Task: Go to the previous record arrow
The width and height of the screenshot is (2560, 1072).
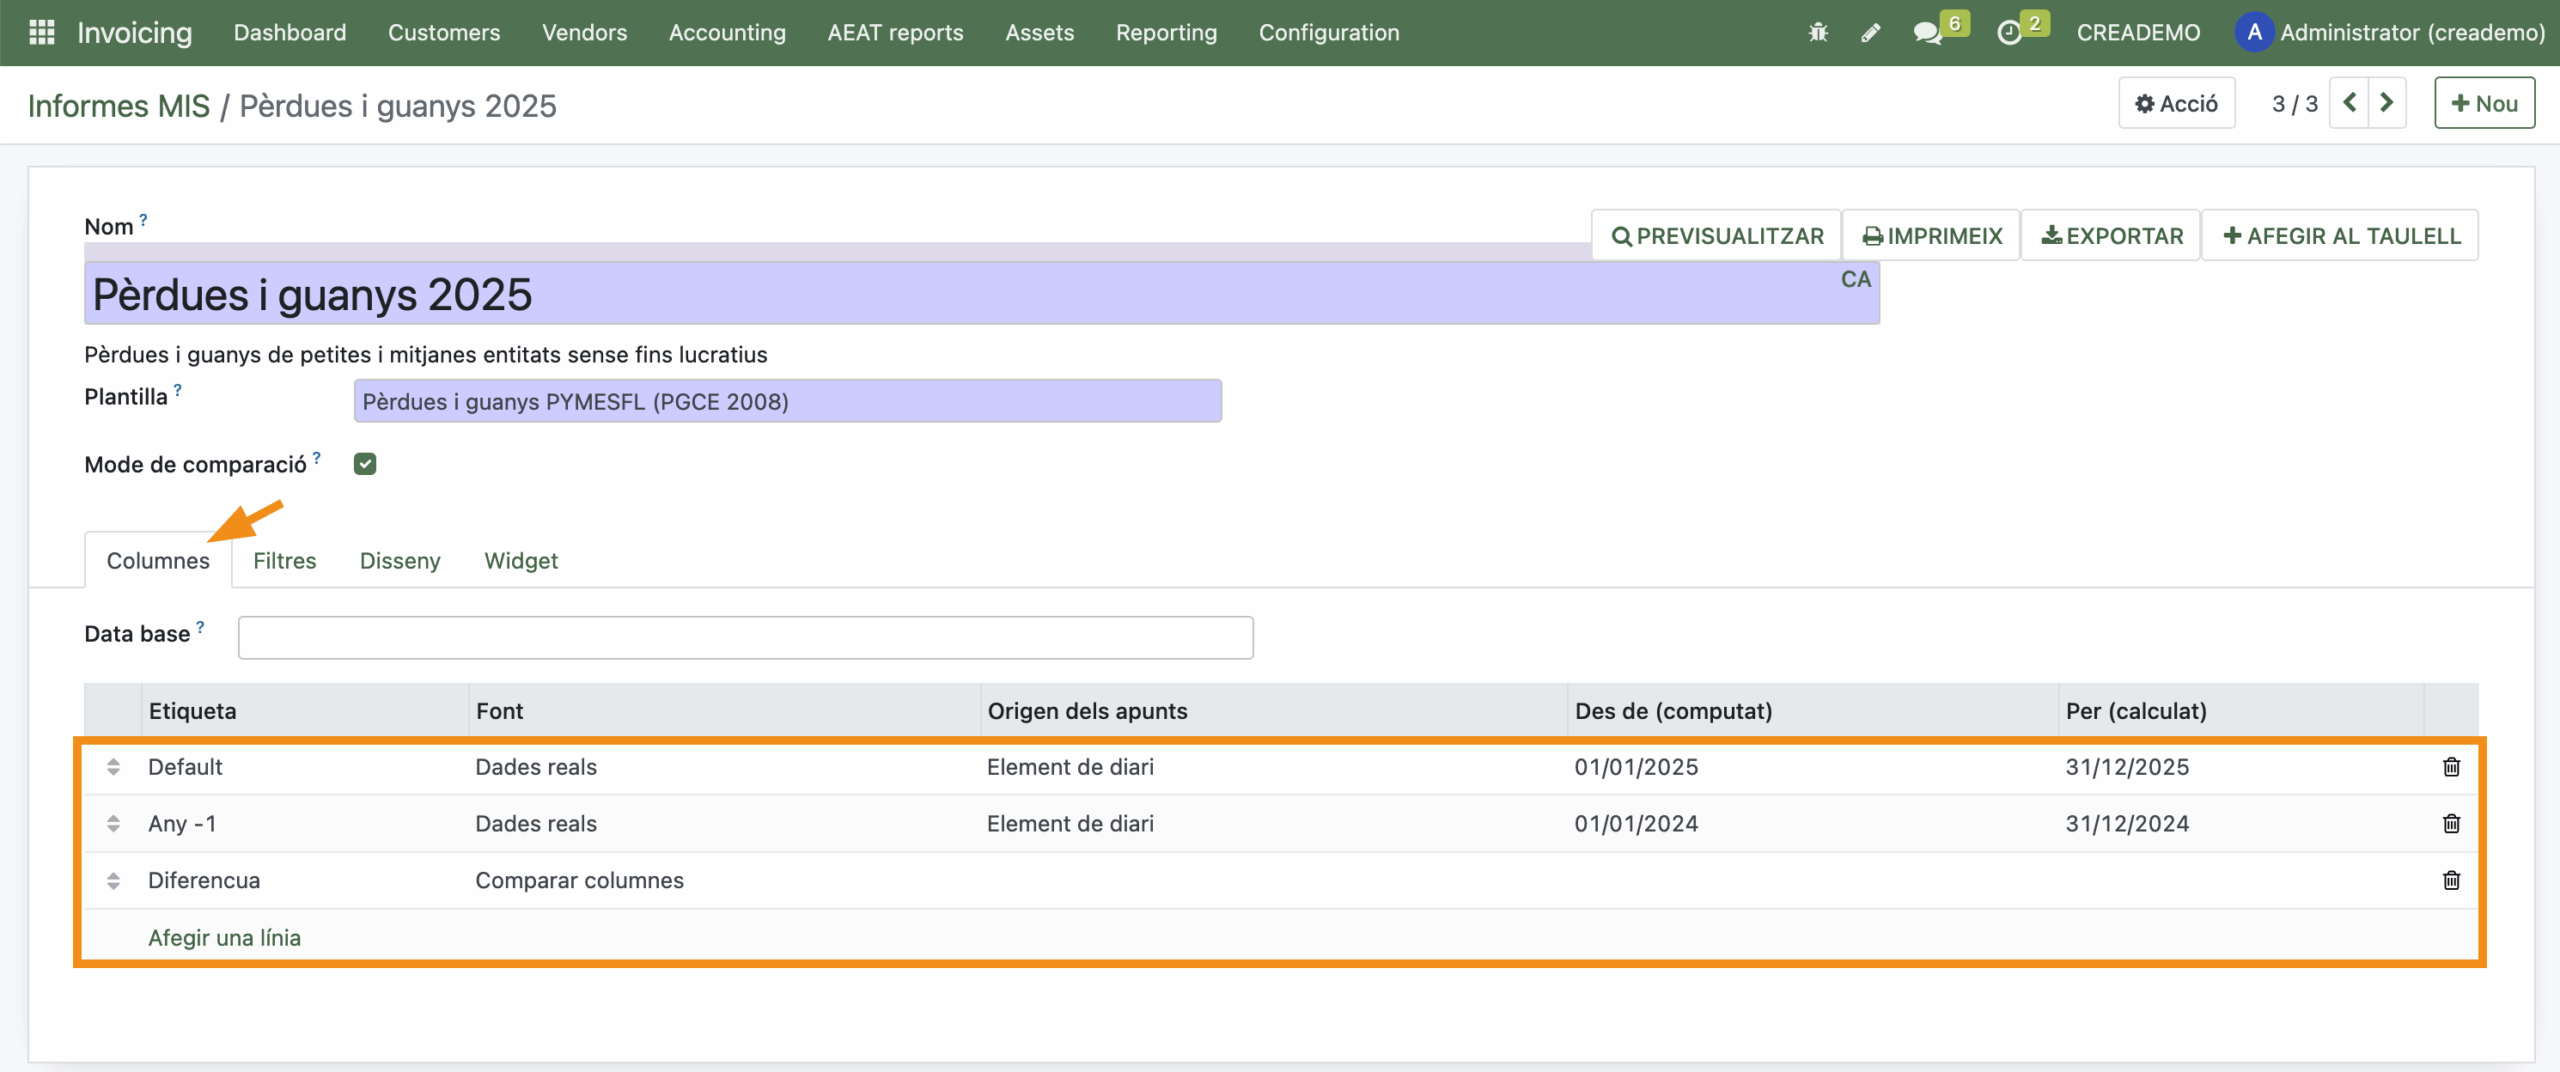Action: [x=2350, y=104]
